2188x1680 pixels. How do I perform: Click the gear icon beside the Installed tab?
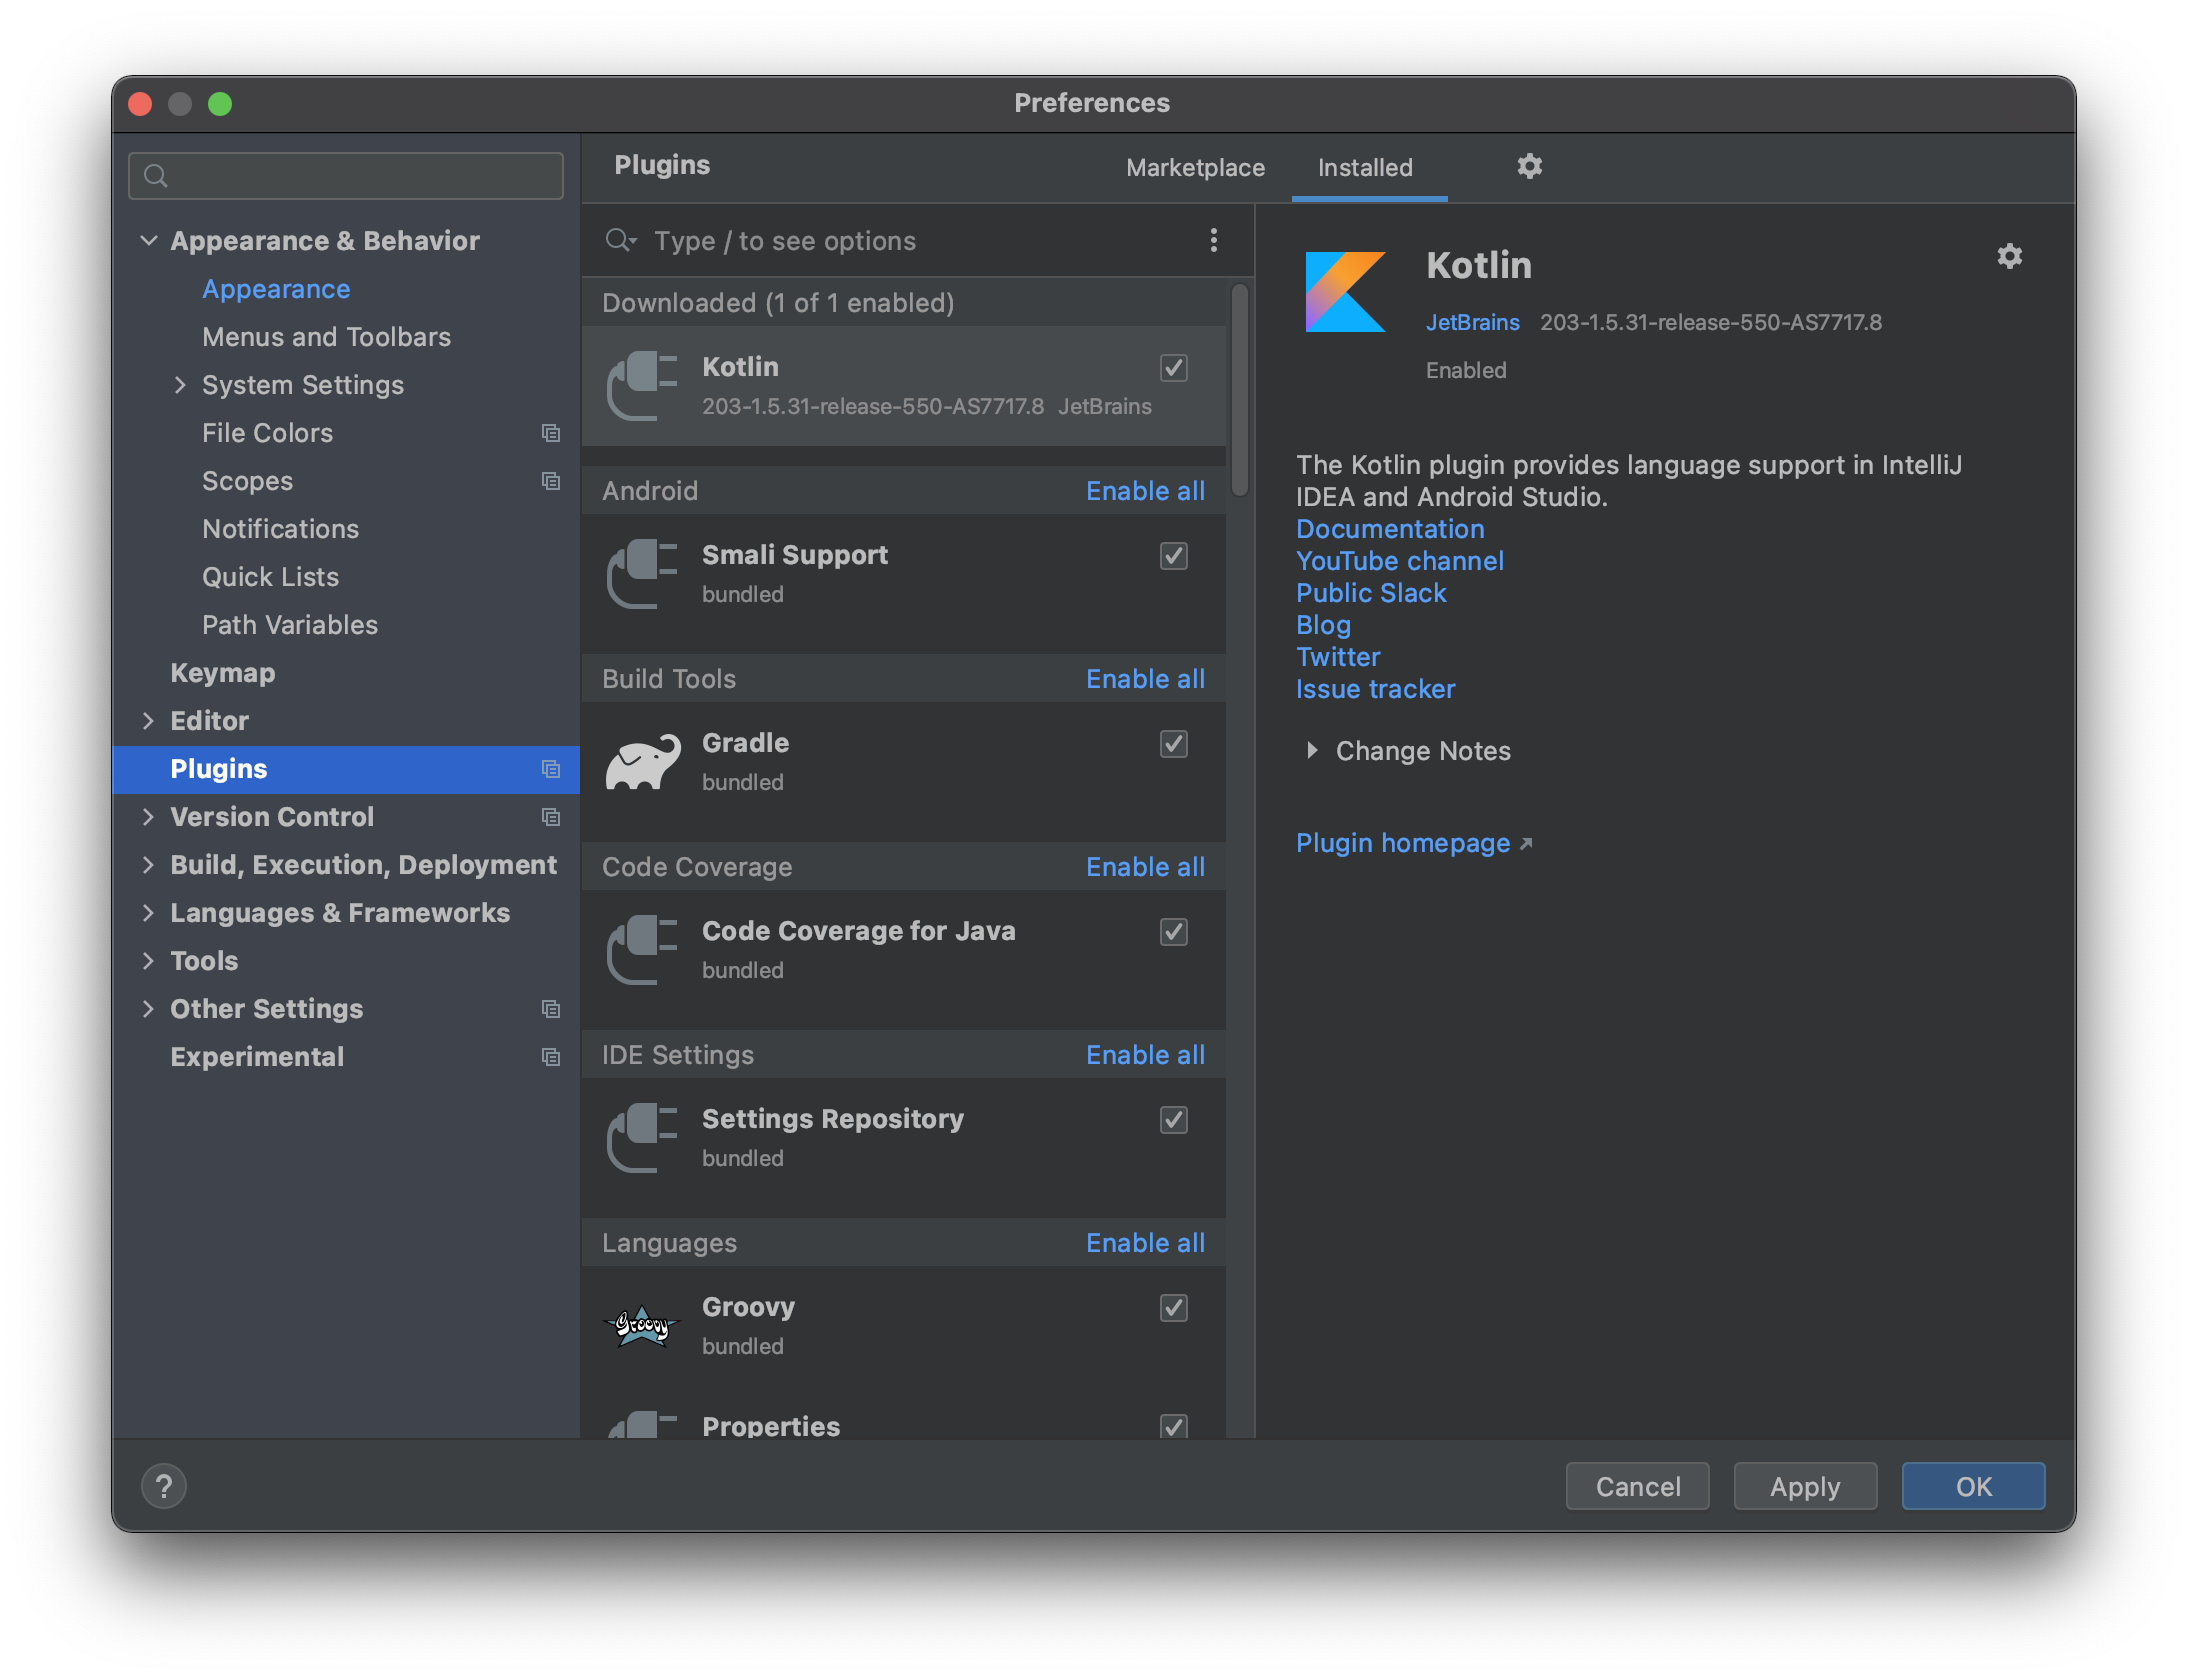click(x=1529, y=166)
